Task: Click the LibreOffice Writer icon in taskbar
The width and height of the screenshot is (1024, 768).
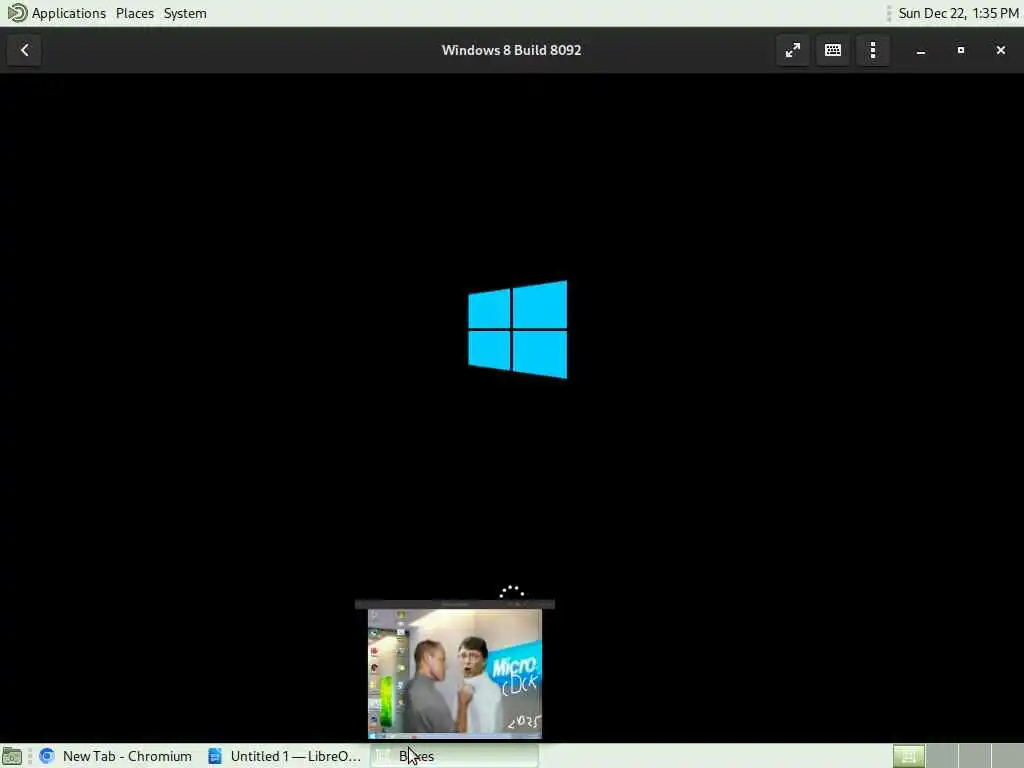Action: (215, 756)
